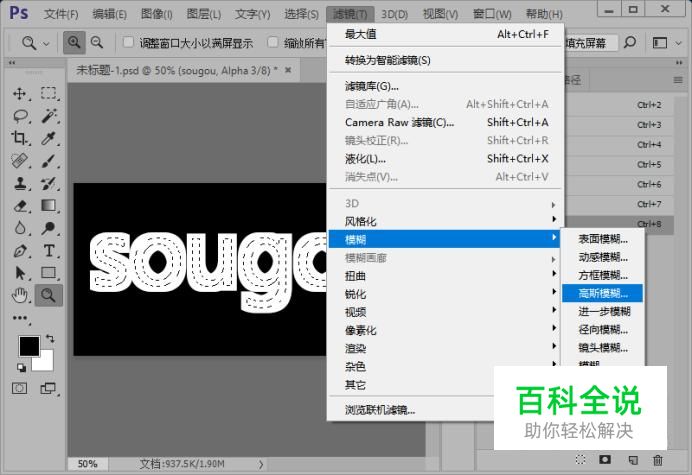Close the 未标题-1.psd document tab
The image size is (692, 475).
(288, 70)
